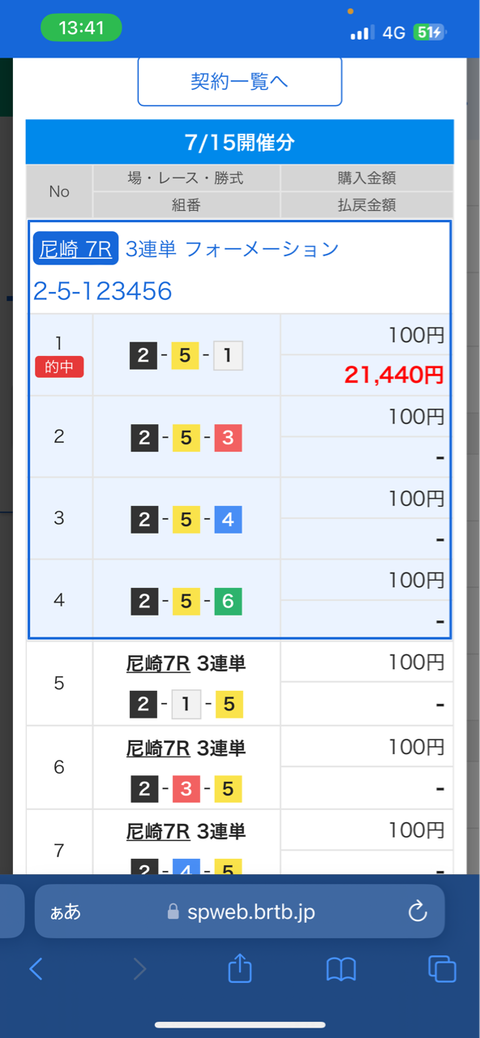
Task: Tap yellow boat 5 box in row 2
Action: click(x=186, y=438)
